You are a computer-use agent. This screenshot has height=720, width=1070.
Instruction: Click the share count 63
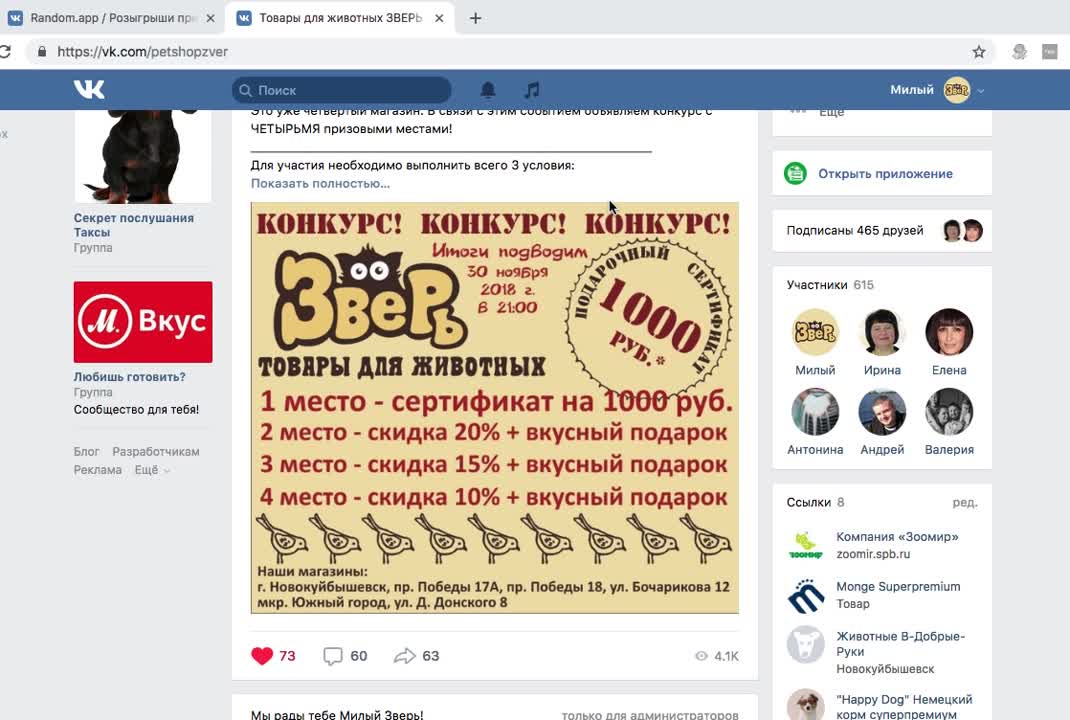pos(431,656)
